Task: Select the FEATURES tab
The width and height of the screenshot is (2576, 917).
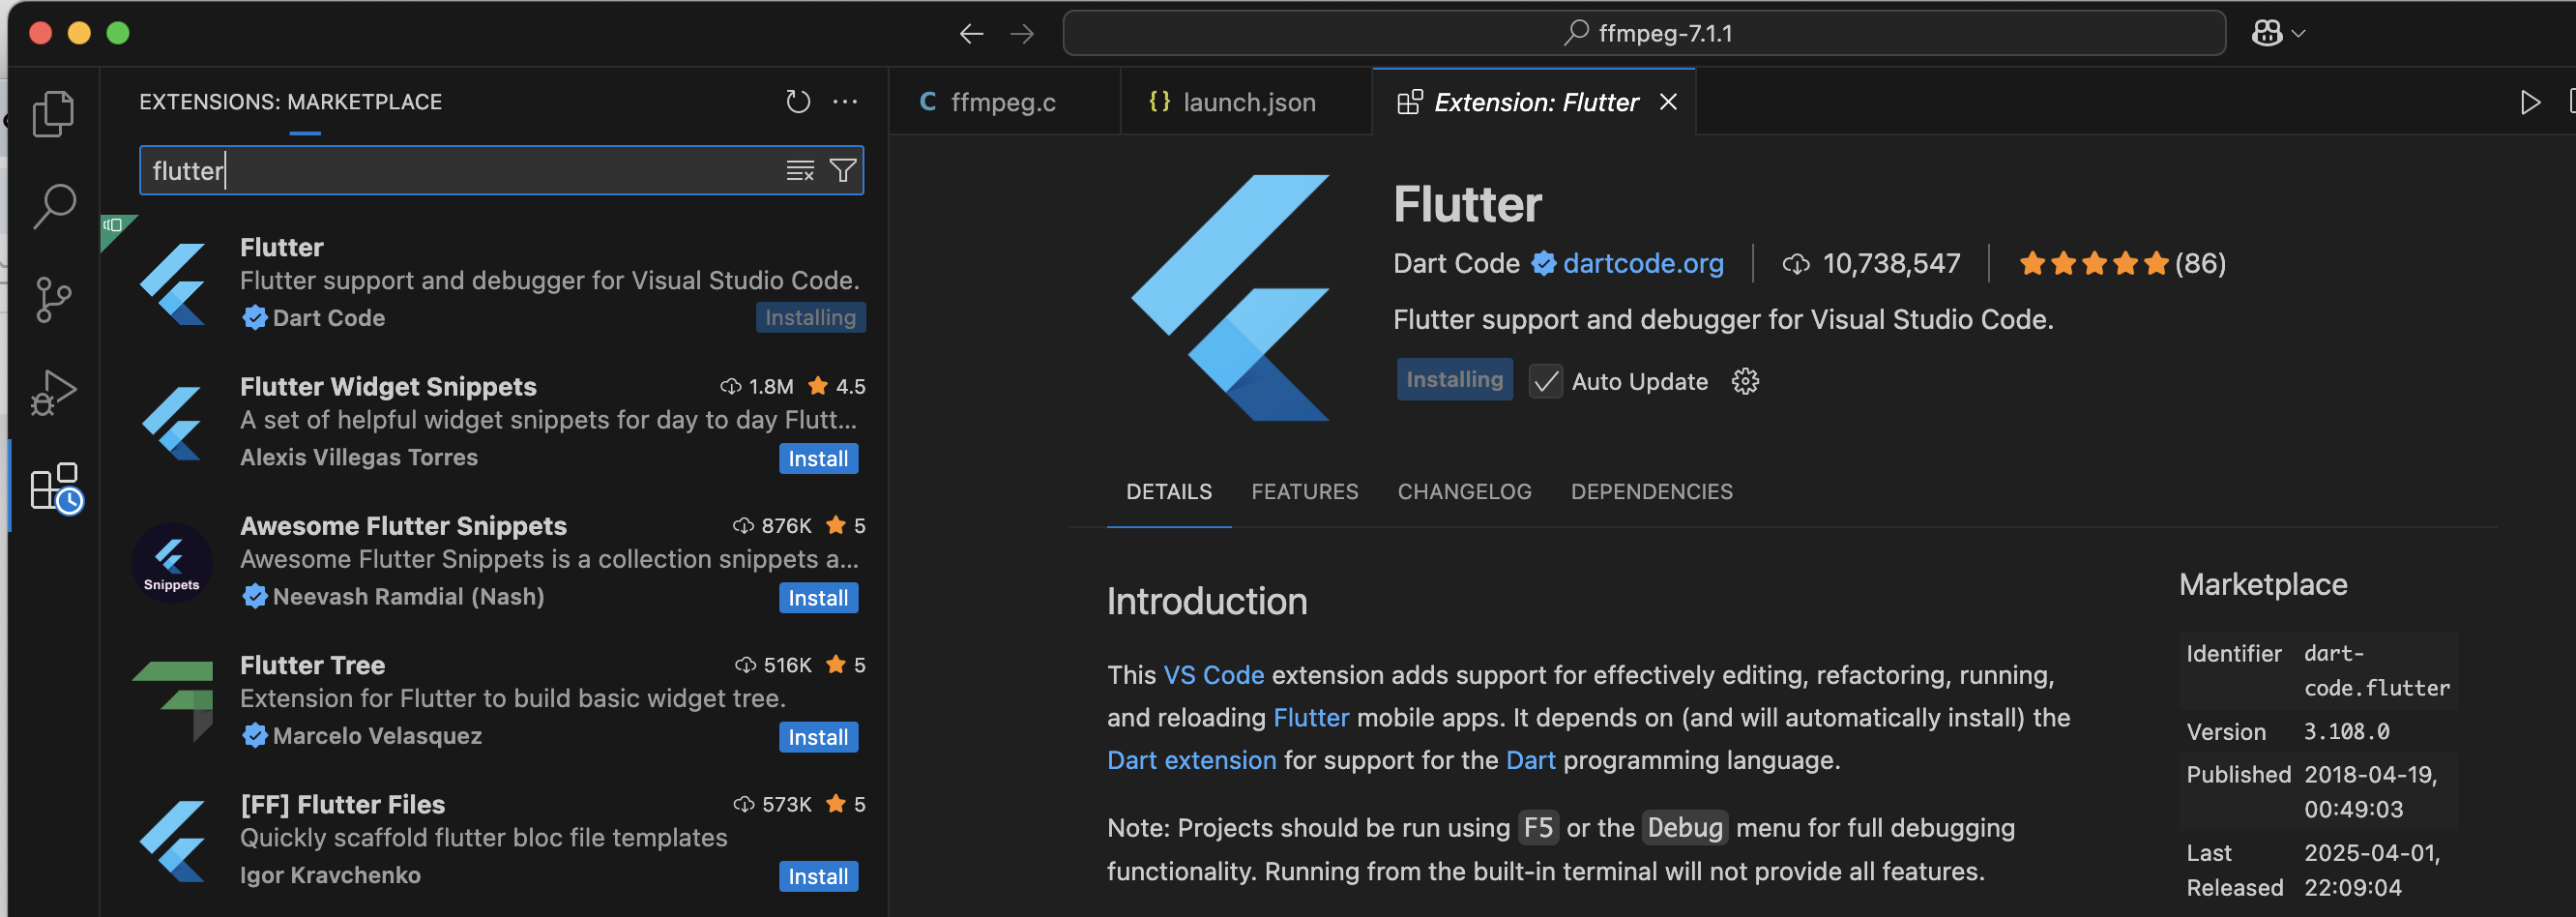Action: tap(1304, 492)
